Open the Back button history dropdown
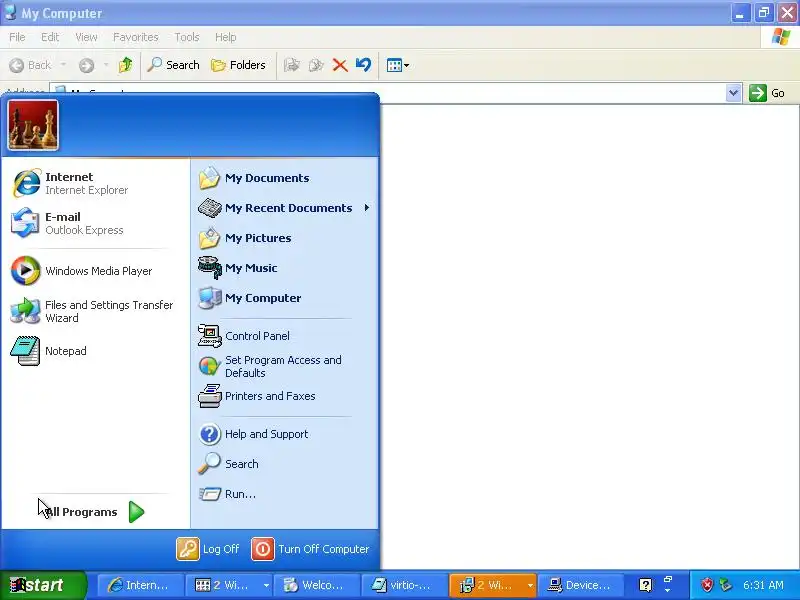800x600 pixels. [63, 65]
